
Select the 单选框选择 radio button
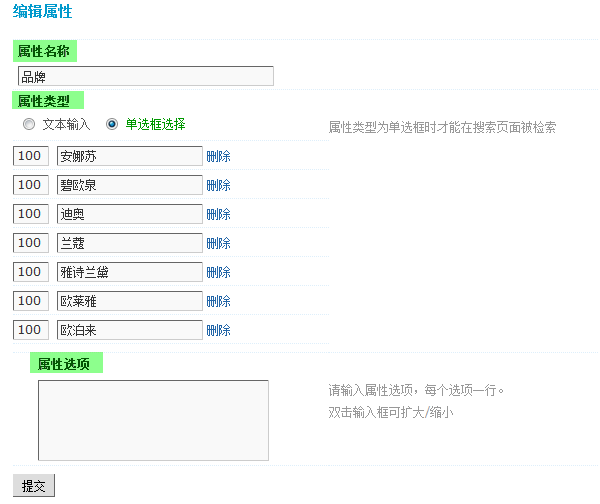click(x=112, y=124)
